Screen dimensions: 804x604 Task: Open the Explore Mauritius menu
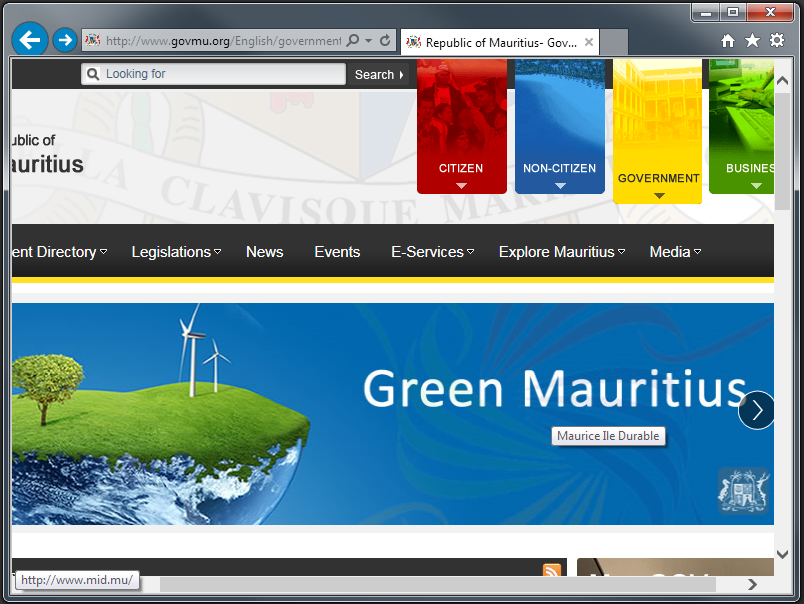click(x=562, y=252)
